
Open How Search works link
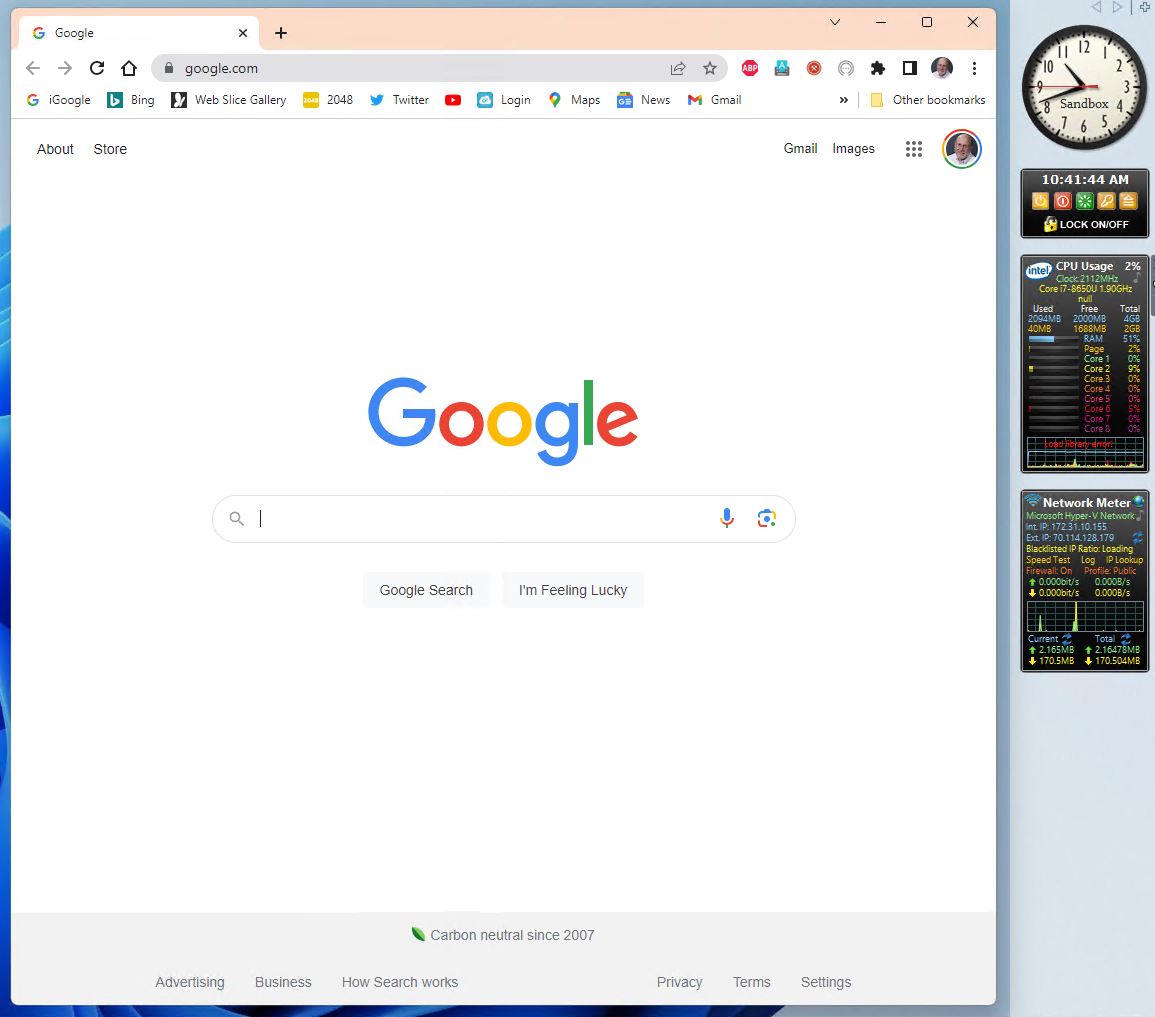400,982
